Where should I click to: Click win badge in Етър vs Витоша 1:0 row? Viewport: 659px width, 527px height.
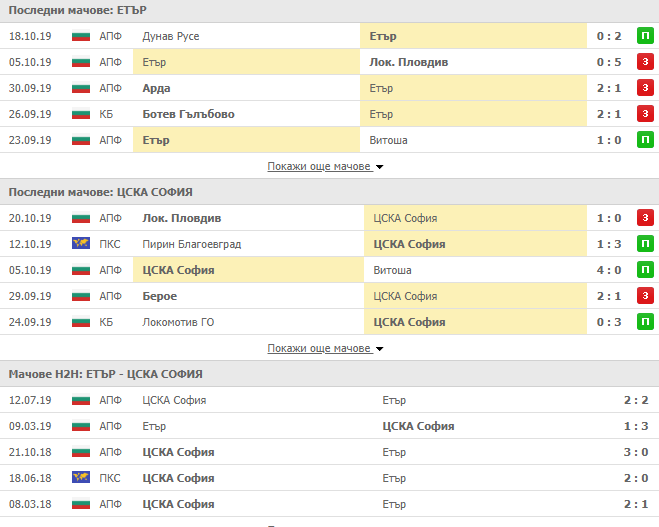pos(645,140)
